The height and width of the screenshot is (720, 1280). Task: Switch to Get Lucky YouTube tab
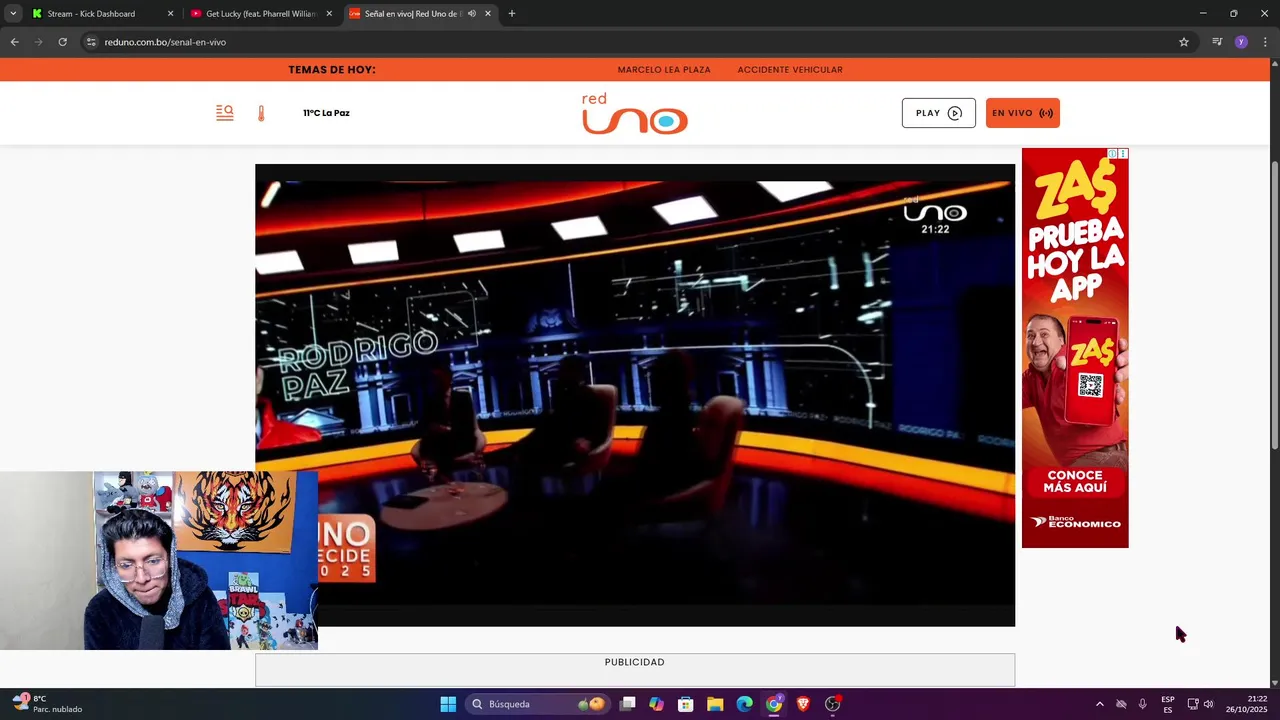tap(260, 14)
